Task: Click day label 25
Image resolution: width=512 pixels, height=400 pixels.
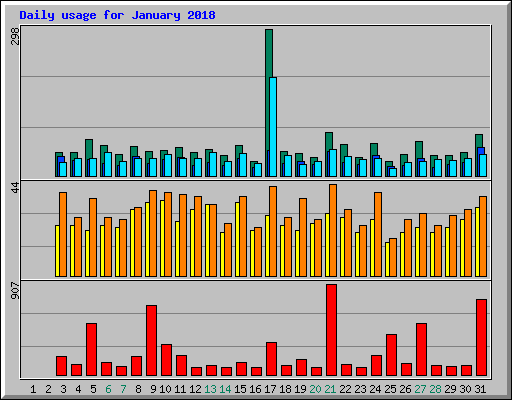Action: coord(390,389)
